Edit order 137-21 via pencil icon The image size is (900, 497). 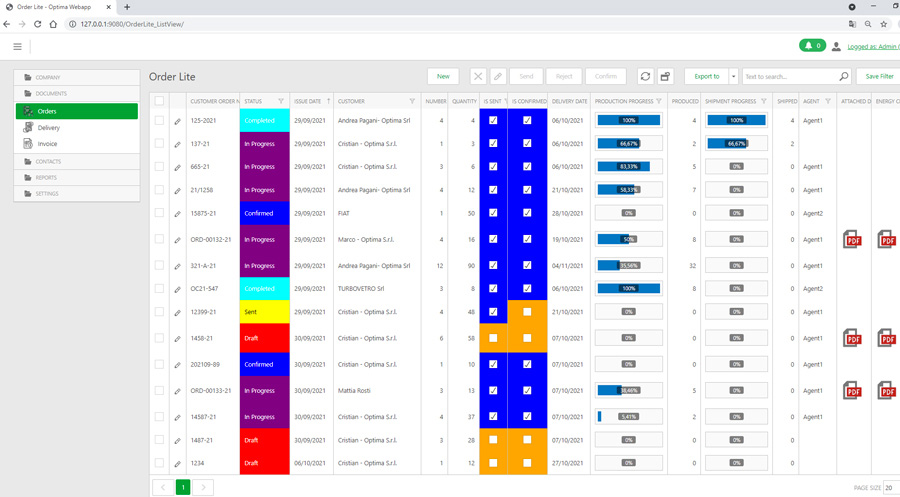point(177,144)
